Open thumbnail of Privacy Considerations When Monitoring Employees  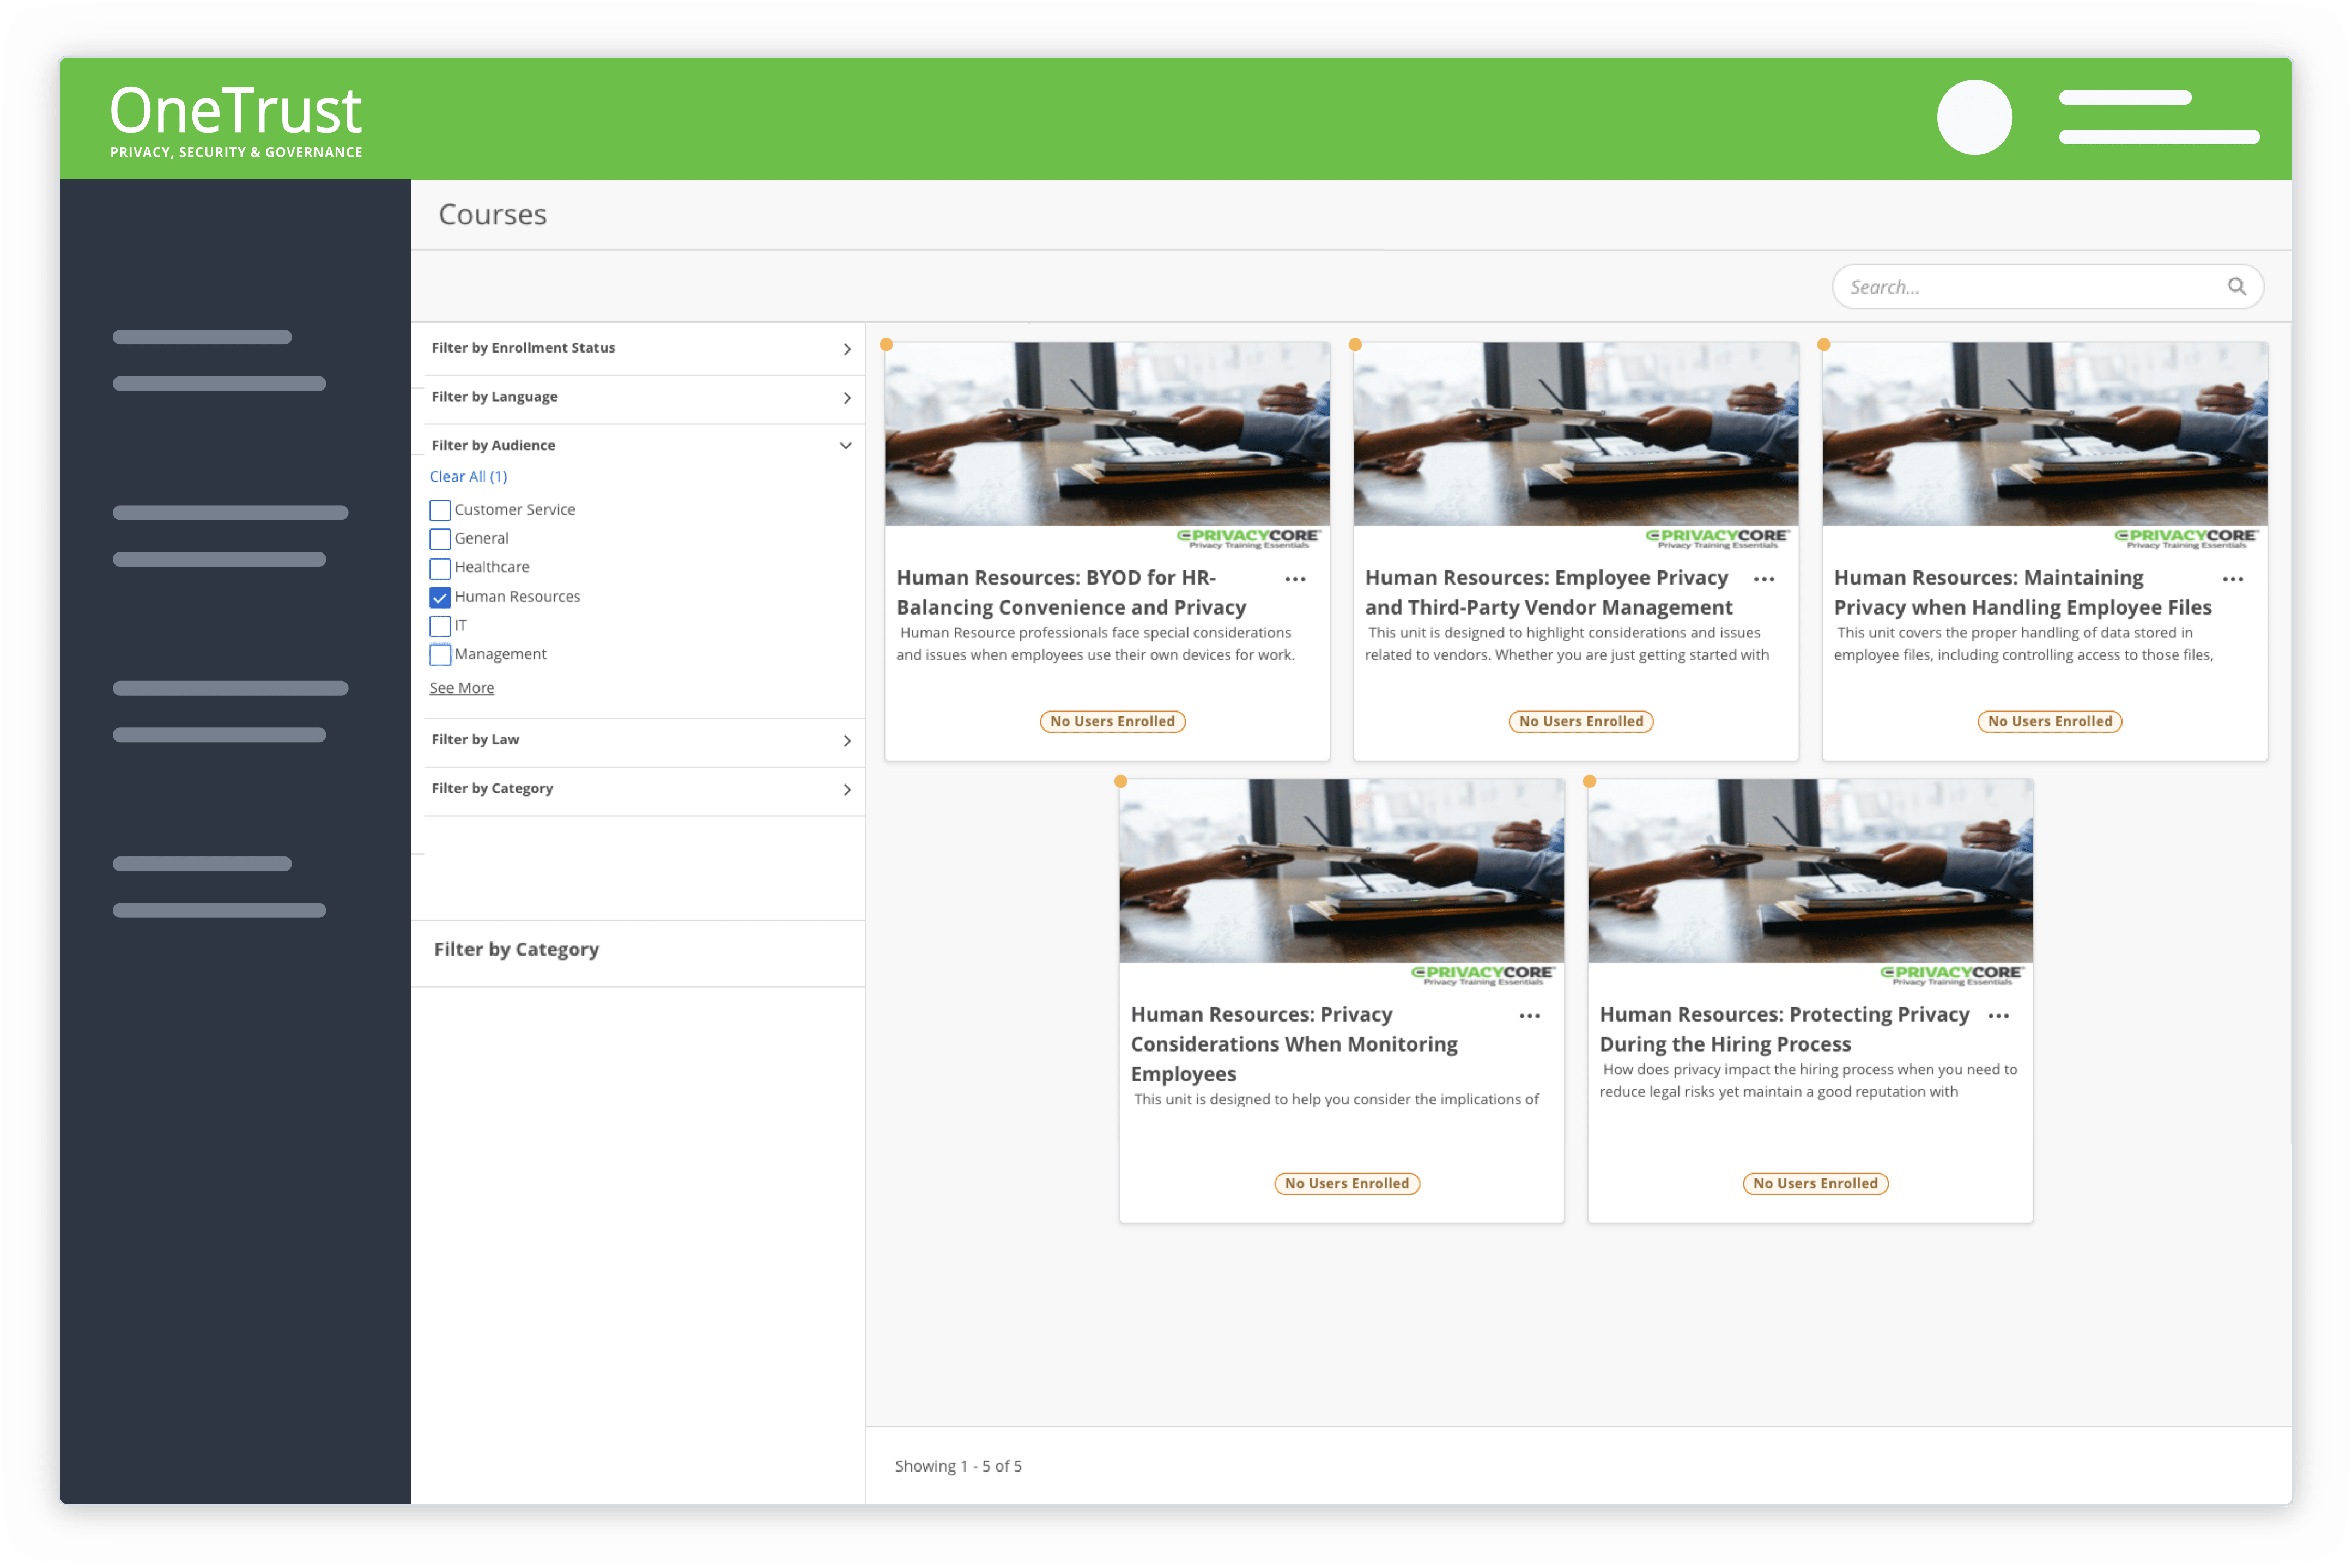pos(1341,871)
